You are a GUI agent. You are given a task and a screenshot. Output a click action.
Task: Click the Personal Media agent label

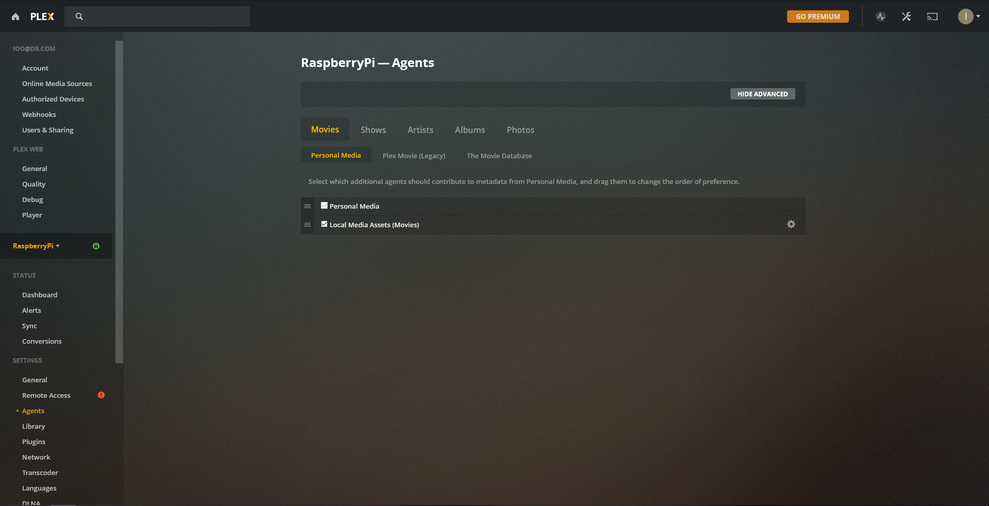354,206
